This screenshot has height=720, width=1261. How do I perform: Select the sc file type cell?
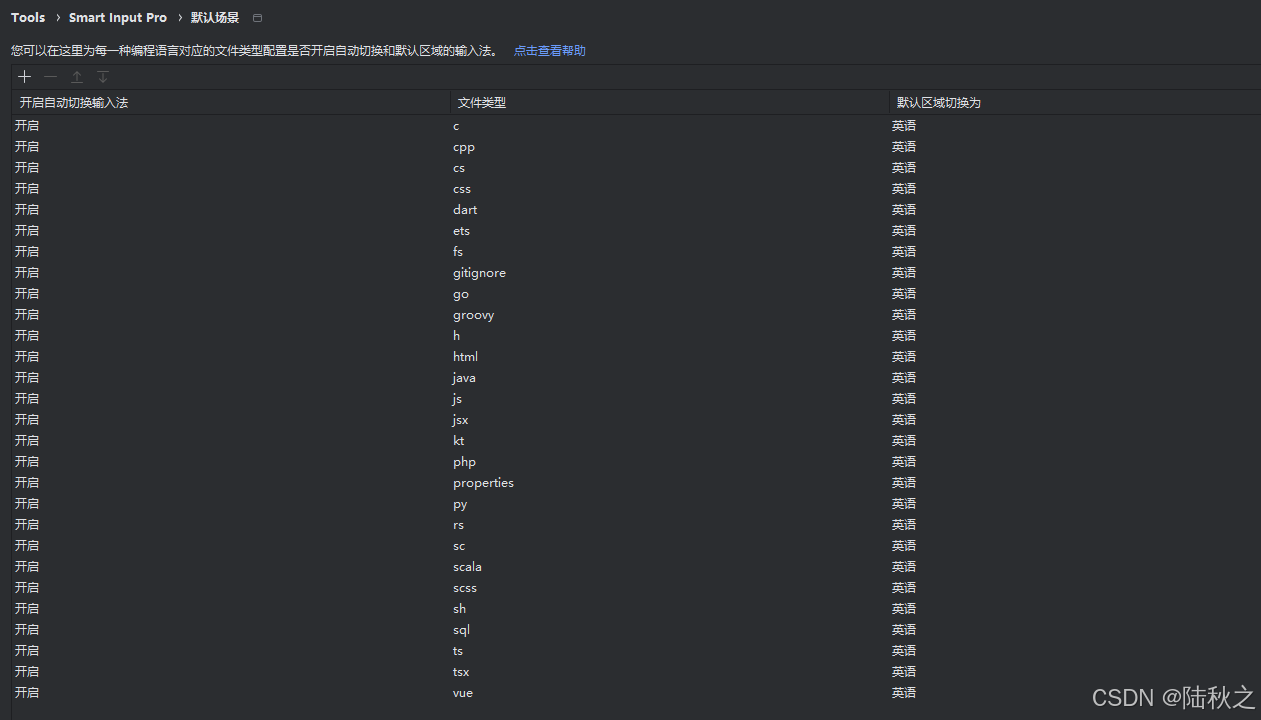459,546
